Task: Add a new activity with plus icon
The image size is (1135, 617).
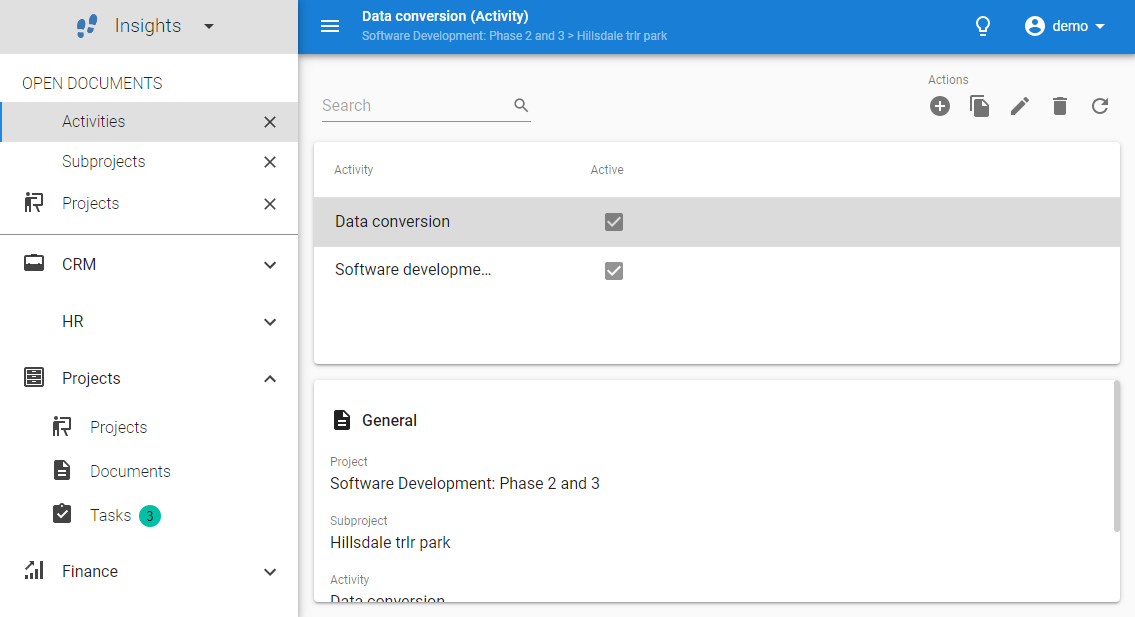Action: coord(940,106)
